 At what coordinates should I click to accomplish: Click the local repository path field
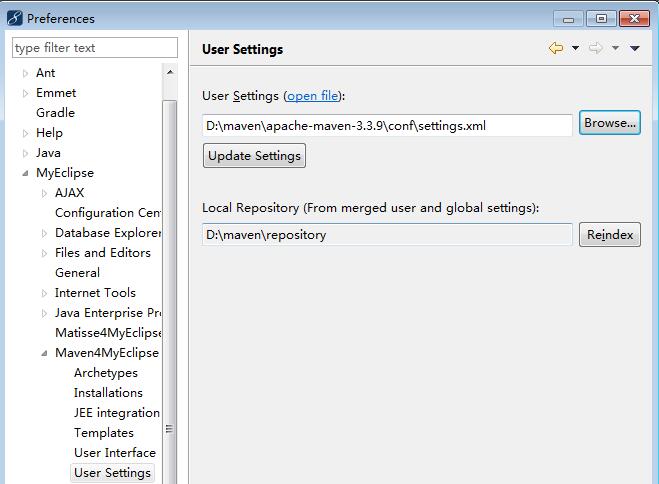pos(387,234)
